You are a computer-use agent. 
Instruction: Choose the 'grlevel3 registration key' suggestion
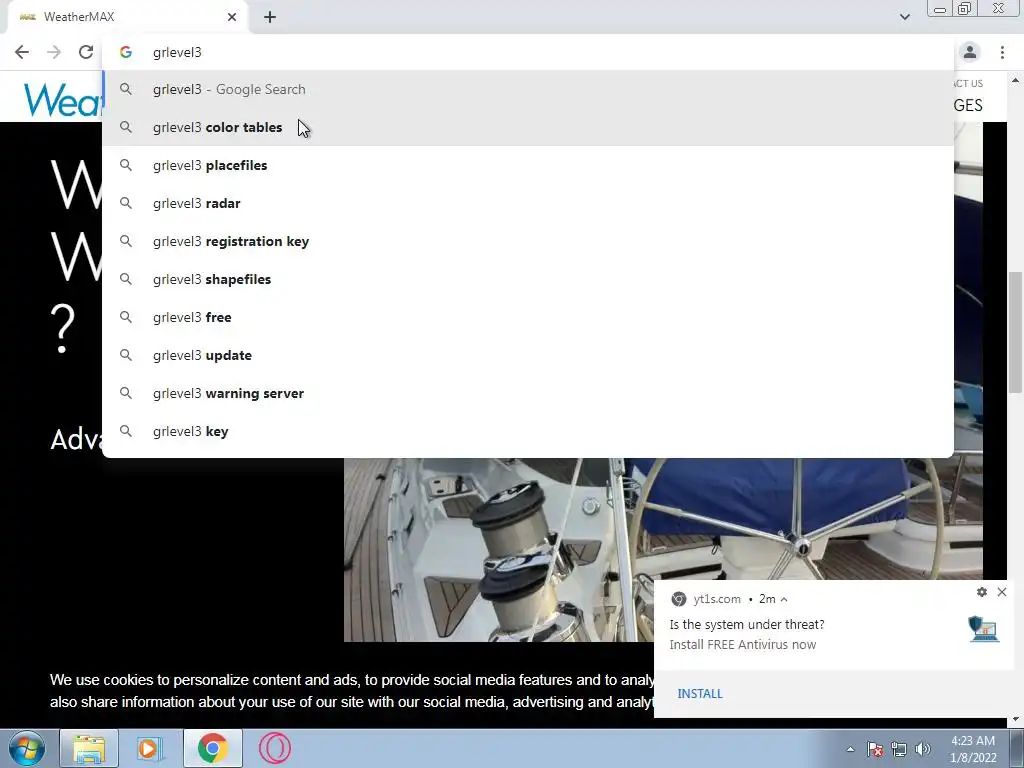coord(528,241)
